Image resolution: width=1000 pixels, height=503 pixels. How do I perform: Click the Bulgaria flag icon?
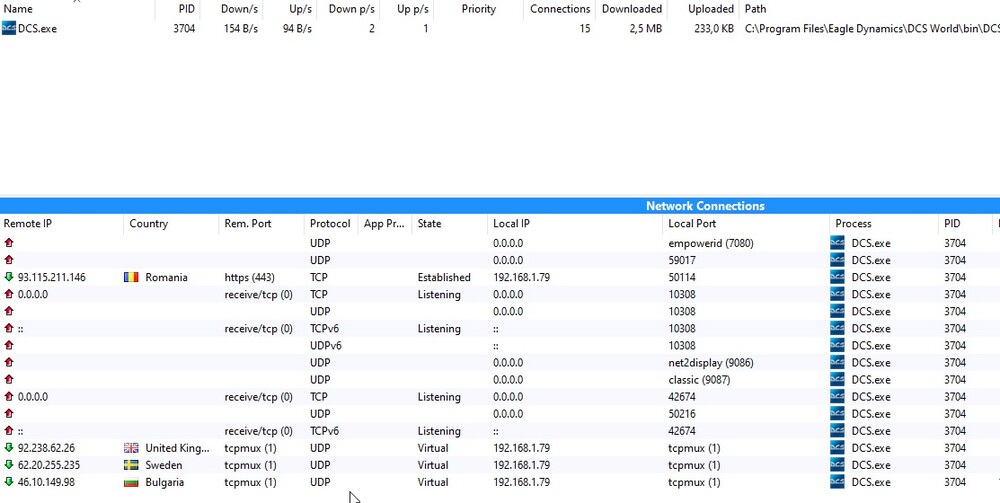click(x=131, y=483)
